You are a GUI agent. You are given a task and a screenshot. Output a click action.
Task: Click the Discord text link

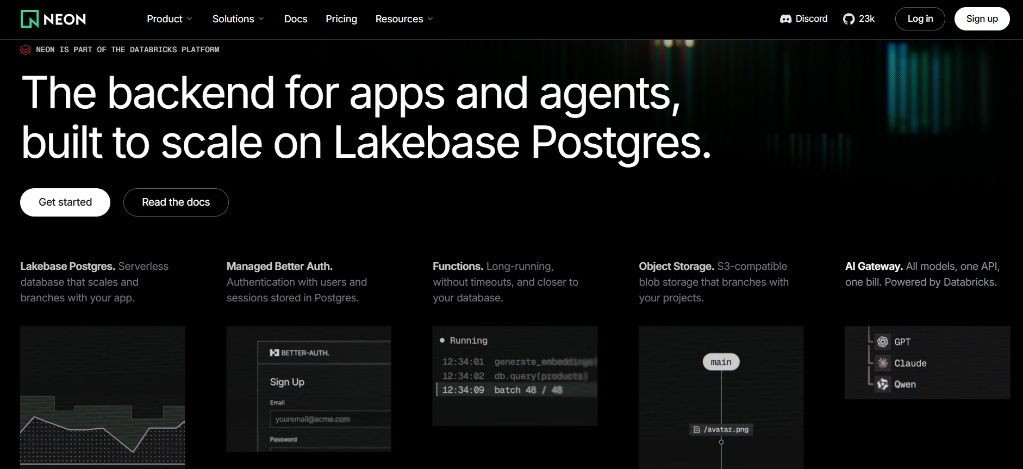coord(812,19)
